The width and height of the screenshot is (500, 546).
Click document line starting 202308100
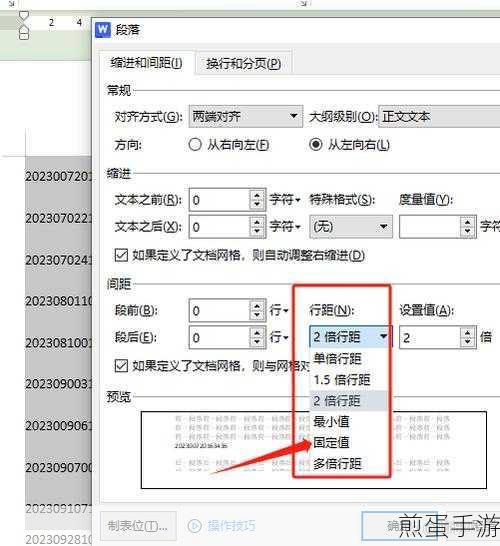58,343
